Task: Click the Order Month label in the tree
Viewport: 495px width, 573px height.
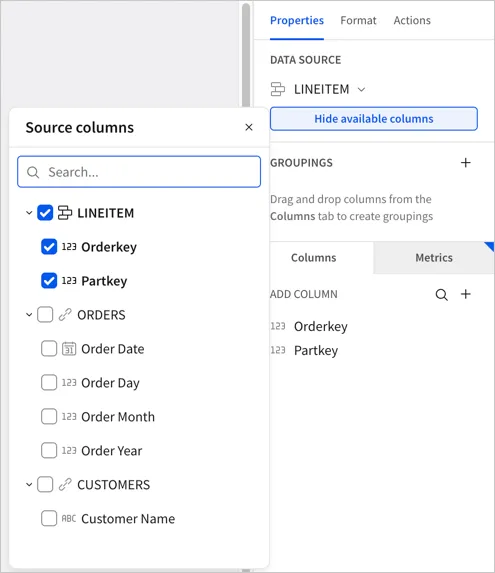Action: tap(118, 417)
